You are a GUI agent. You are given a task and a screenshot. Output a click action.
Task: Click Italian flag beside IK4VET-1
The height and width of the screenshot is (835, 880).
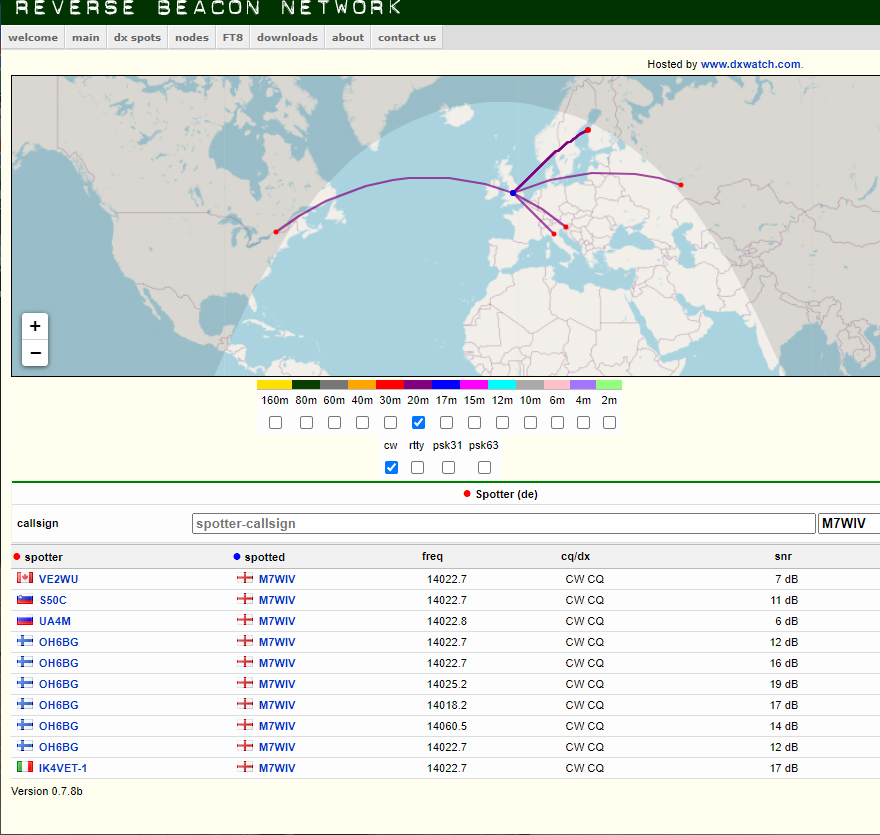click(25, 767)
